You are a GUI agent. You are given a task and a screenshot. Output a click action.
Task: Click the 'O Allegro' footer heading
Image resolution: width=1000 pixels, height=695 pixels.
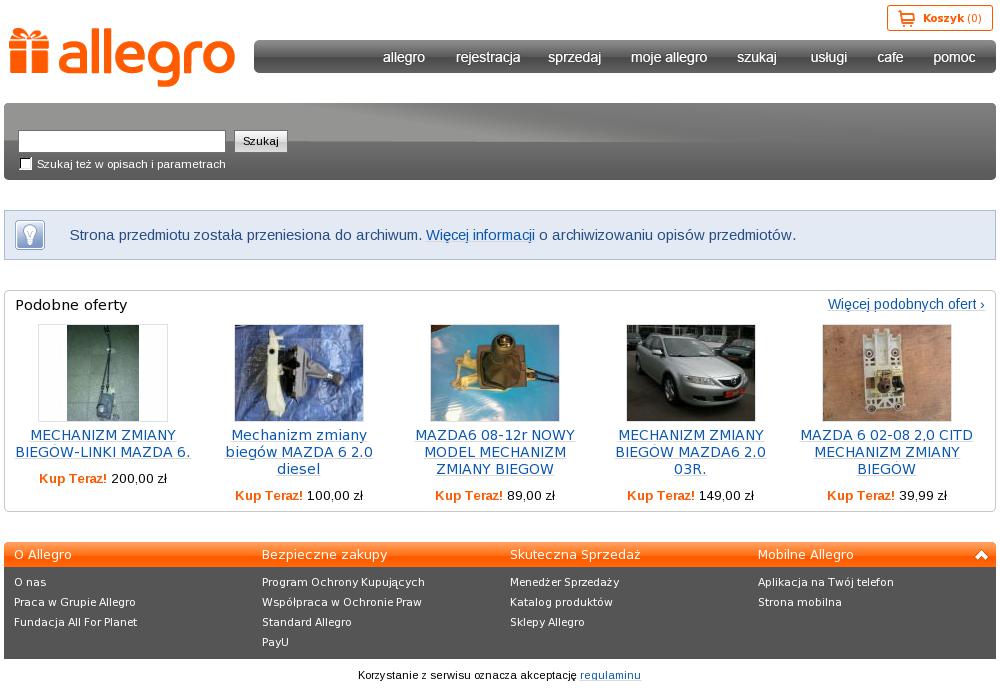coord(43,555)
